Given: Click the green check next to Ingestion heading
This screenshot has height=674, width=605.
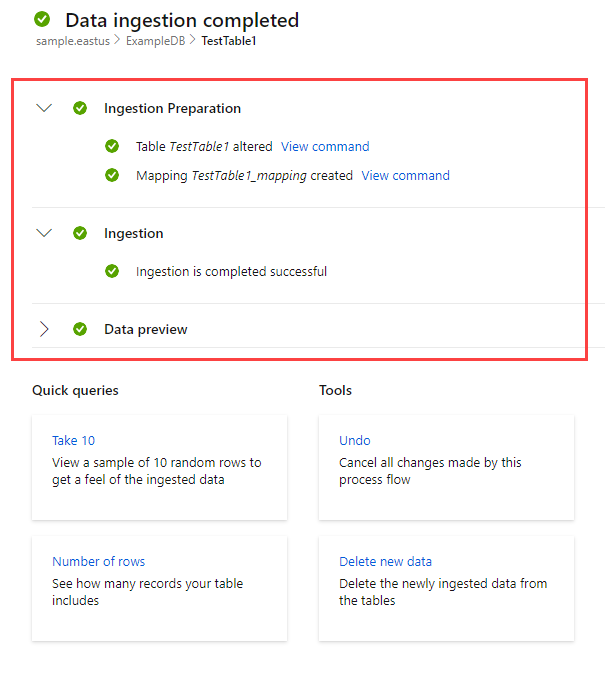Looking at the screenshot, I should [80, 233].
